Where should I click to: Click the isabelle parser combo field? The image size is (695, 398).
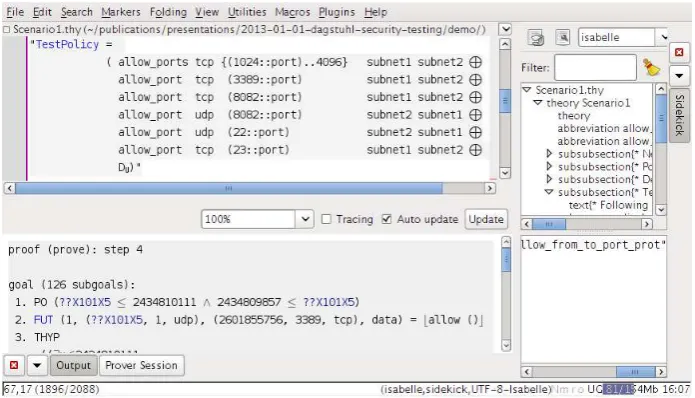click(x=617, y=37)
